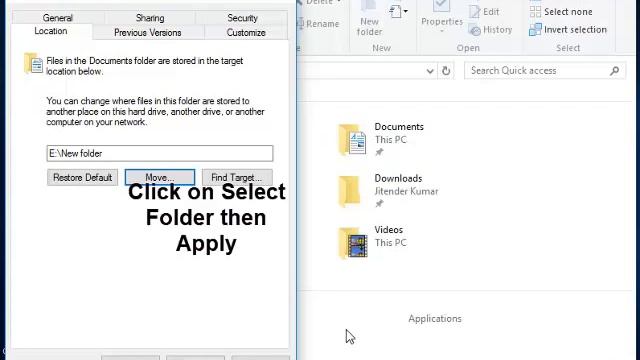
Task: Click the Edit icon in ribbon
Action: (x=474, y=12)
